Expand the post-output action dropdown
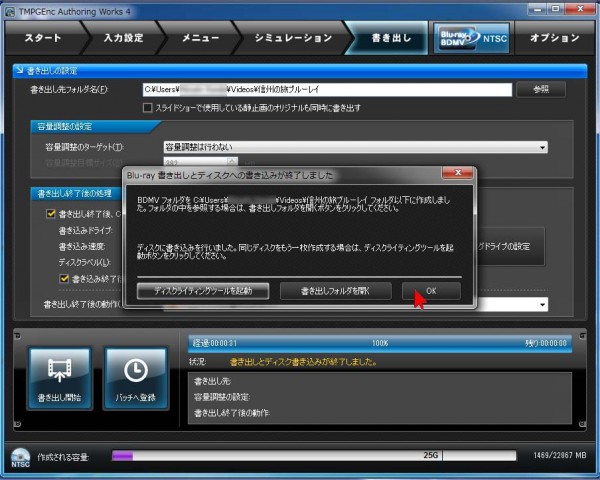Viewport: 600px width, 480px height. pyautogui.click(x=542, y=305)
